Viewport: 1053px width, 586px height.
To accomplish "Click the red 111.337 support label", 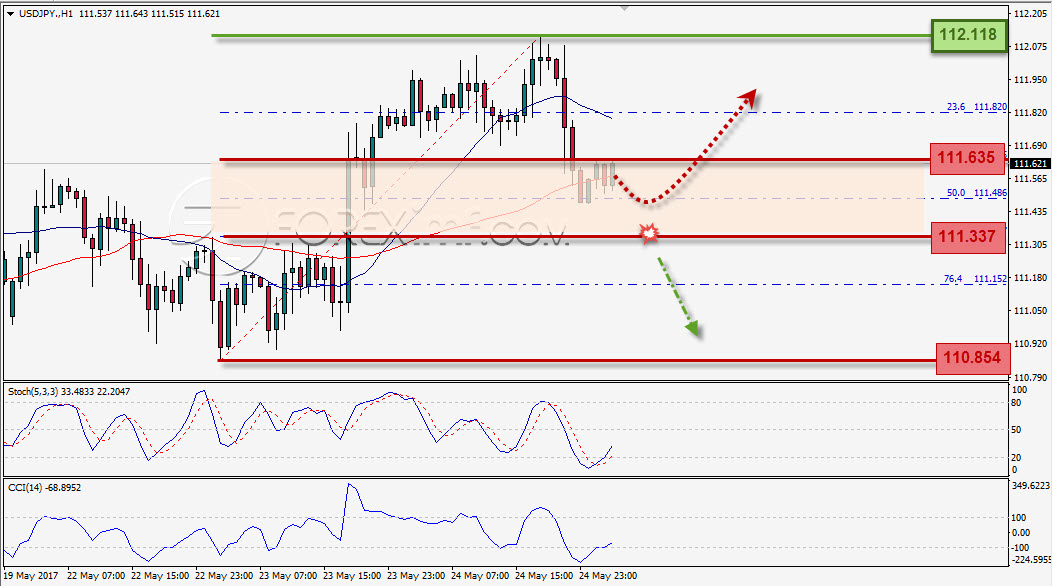I will pos(967,237).
